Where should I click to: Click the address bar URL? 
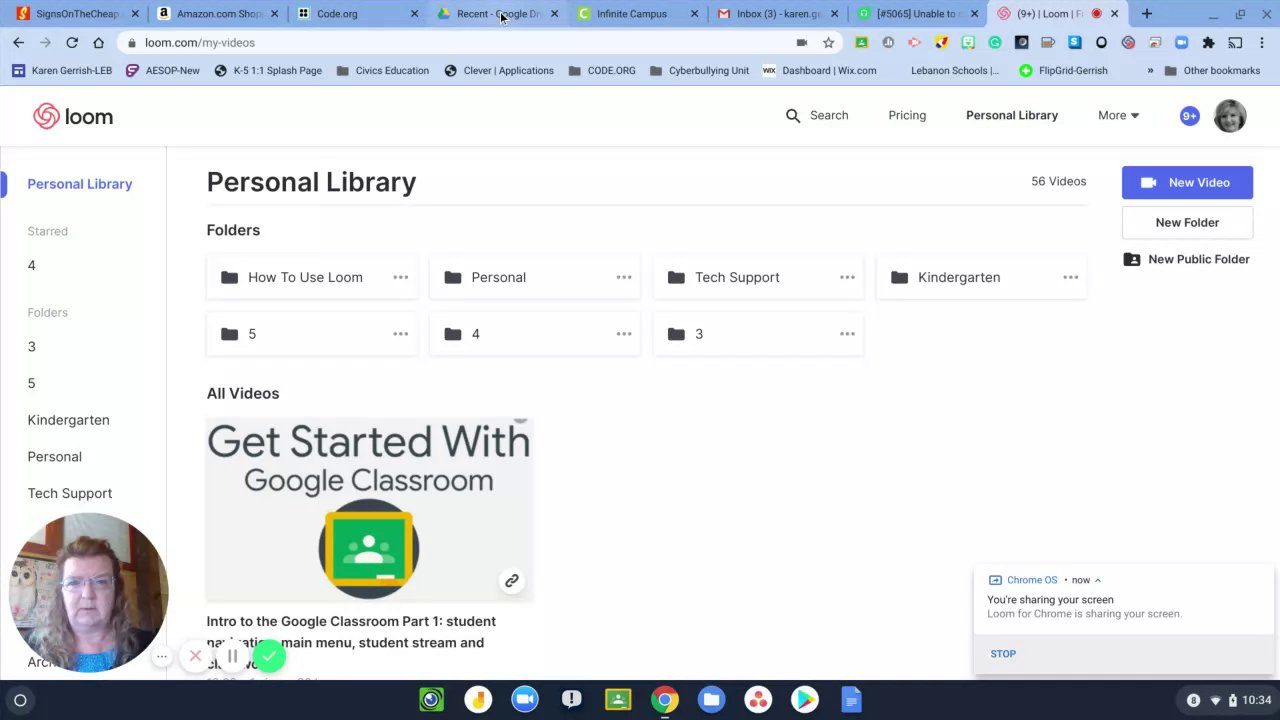(200, 43)
